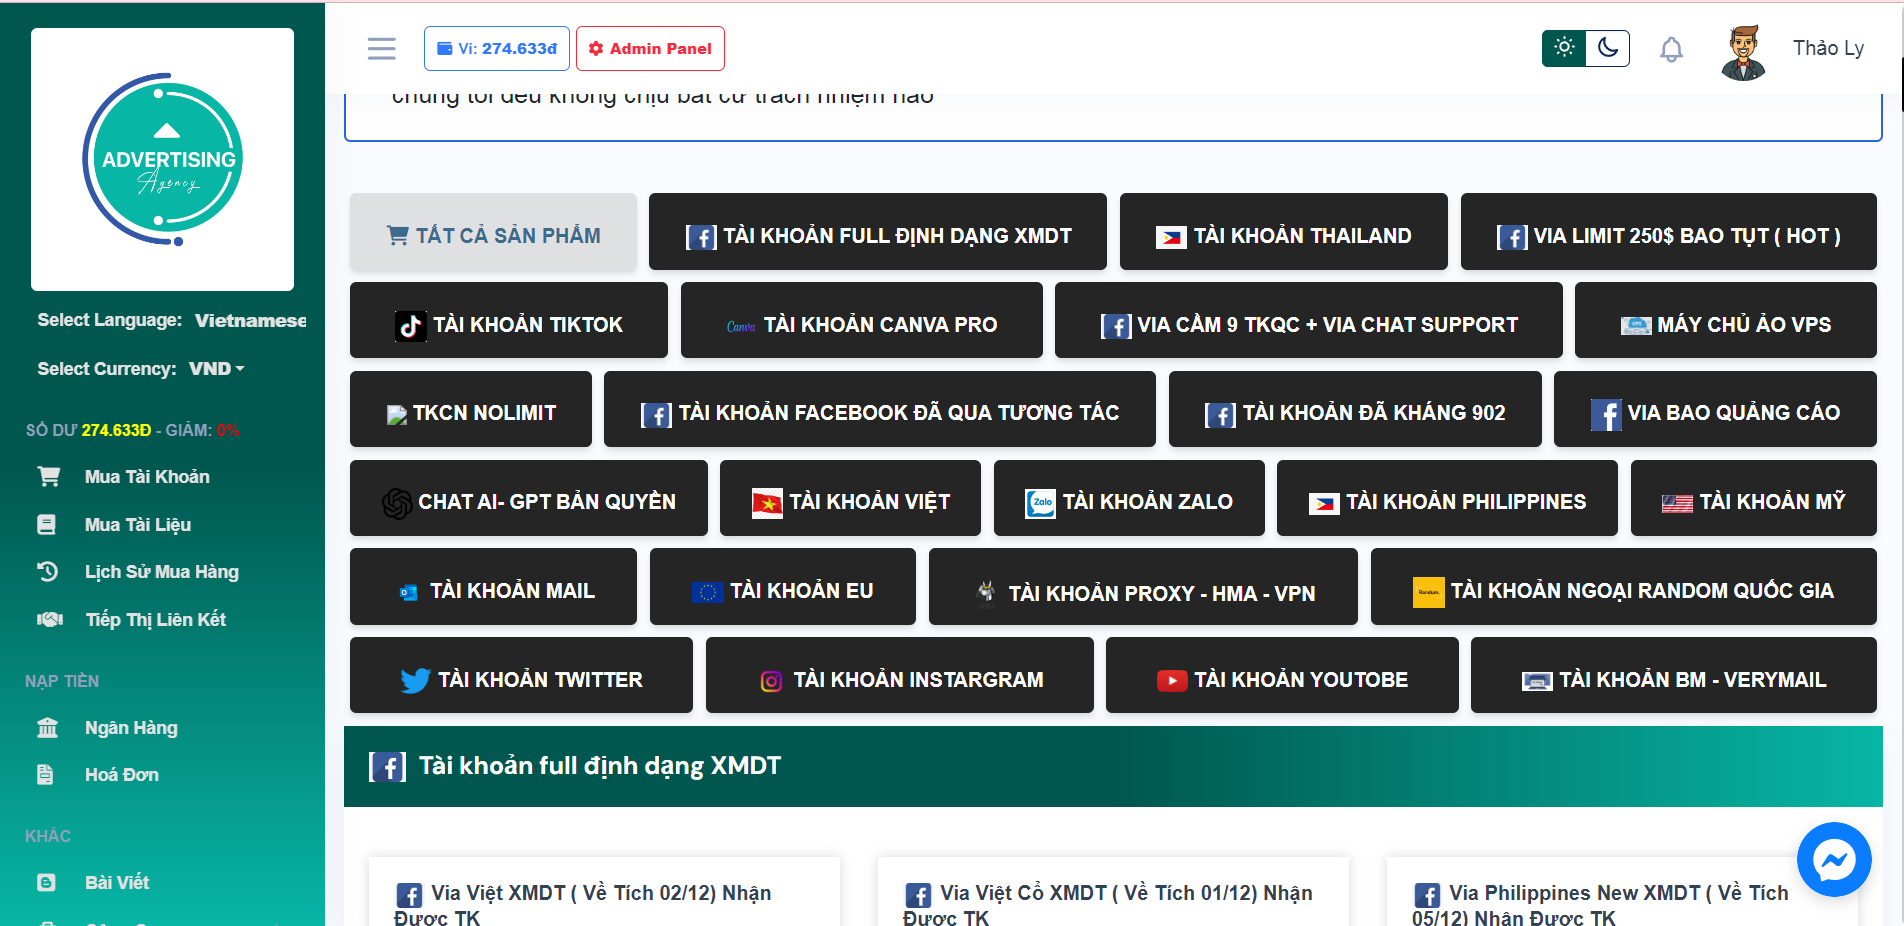Click the Mua Tài Khoản cart icon

tap(48, 477)
